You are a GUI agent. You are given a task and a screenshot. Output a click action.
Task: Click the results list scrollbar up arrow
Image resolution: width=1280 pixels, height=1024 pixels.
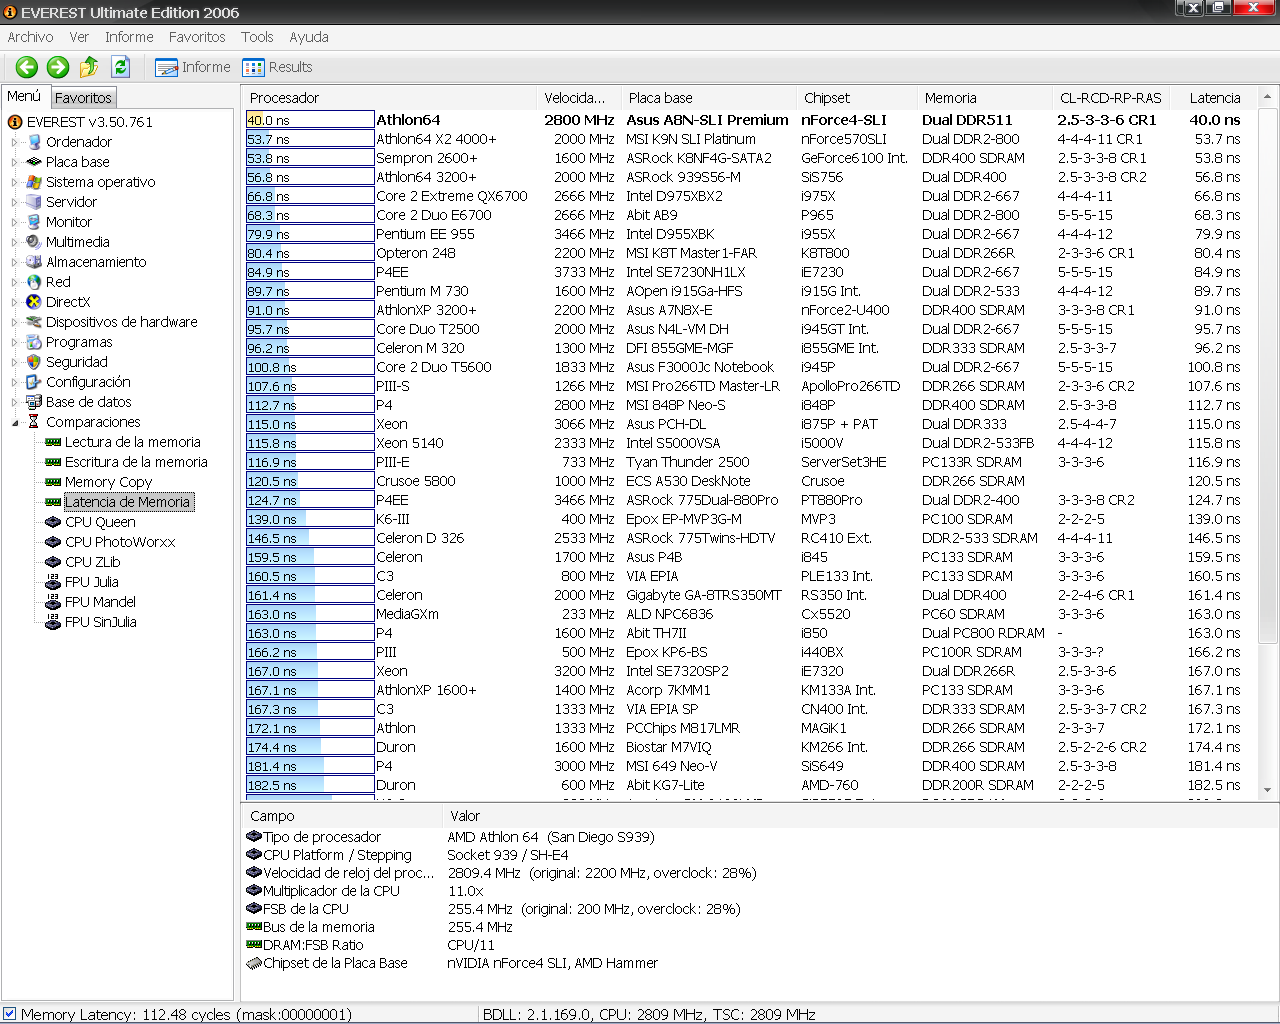(1267, 97)
